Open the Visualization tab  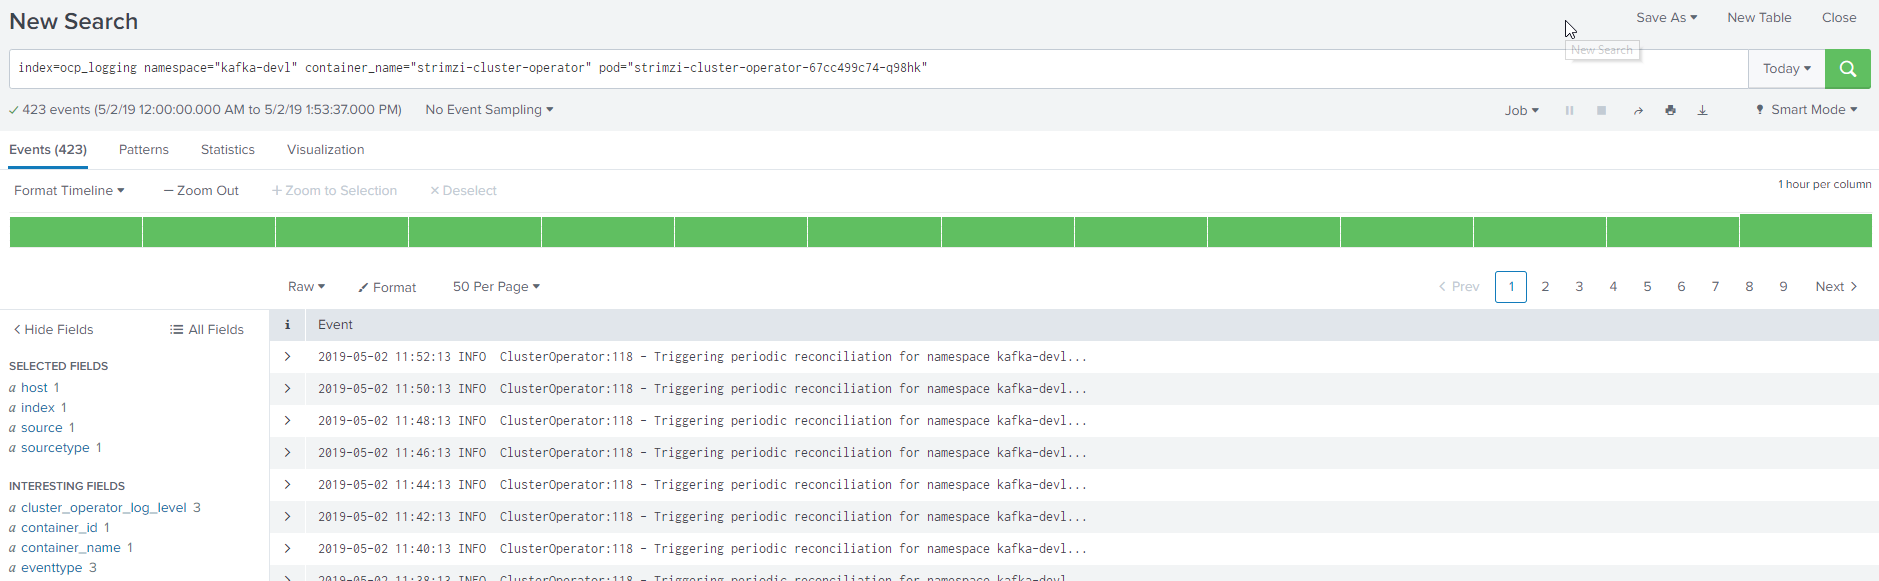[x=325, y=150]
